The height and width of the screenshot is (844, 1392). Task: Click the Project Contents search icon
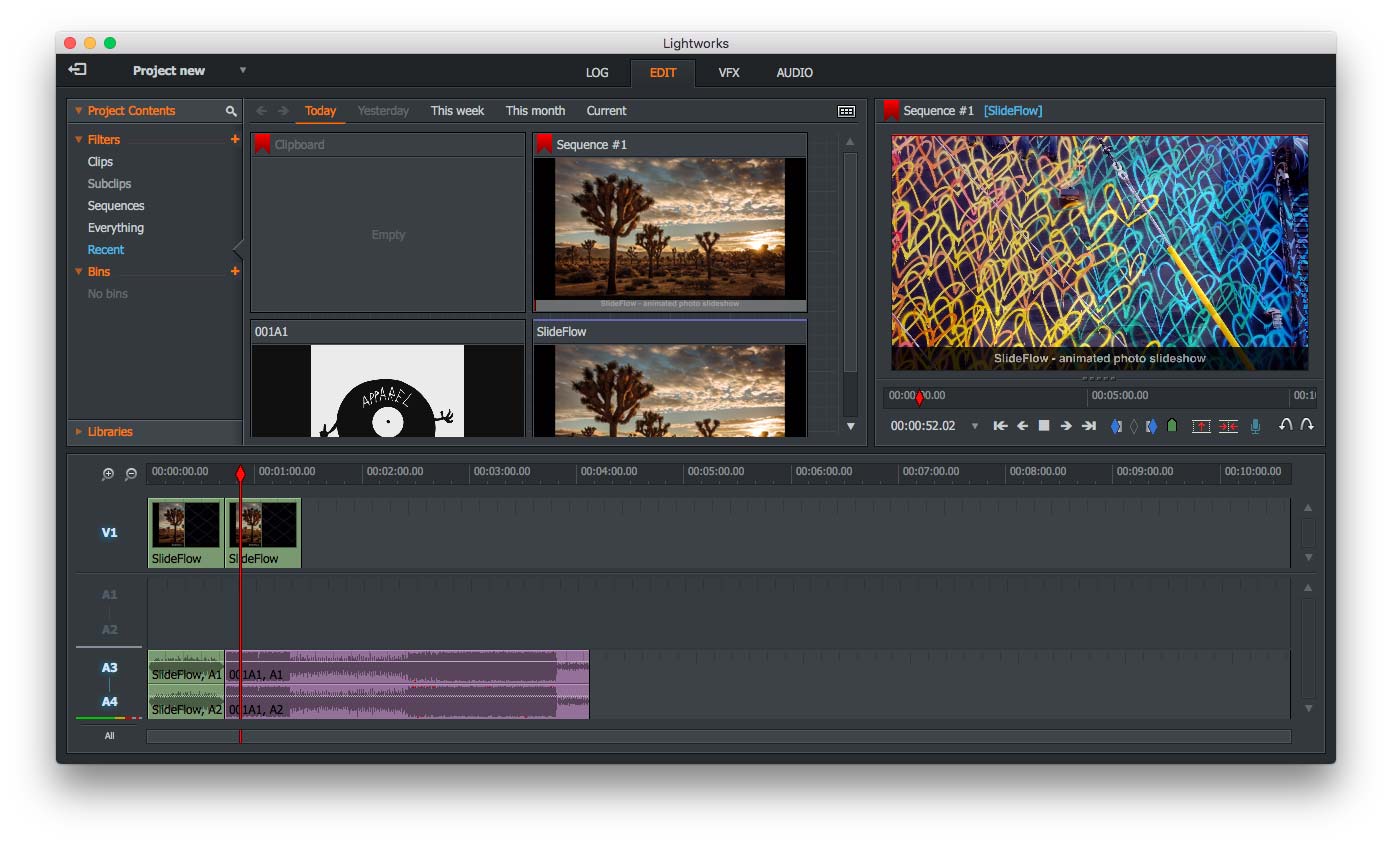(x=231, y=111)
